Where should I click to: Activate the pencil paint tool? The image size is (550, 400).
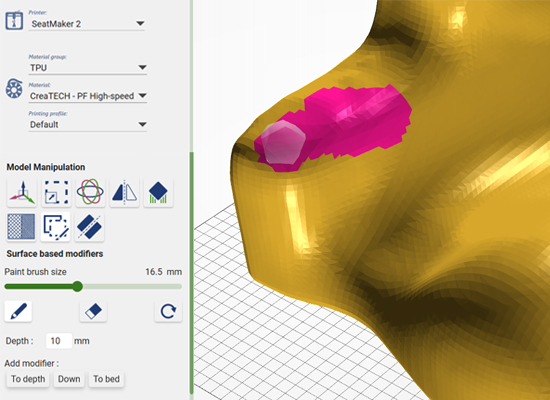coord(18,311)
